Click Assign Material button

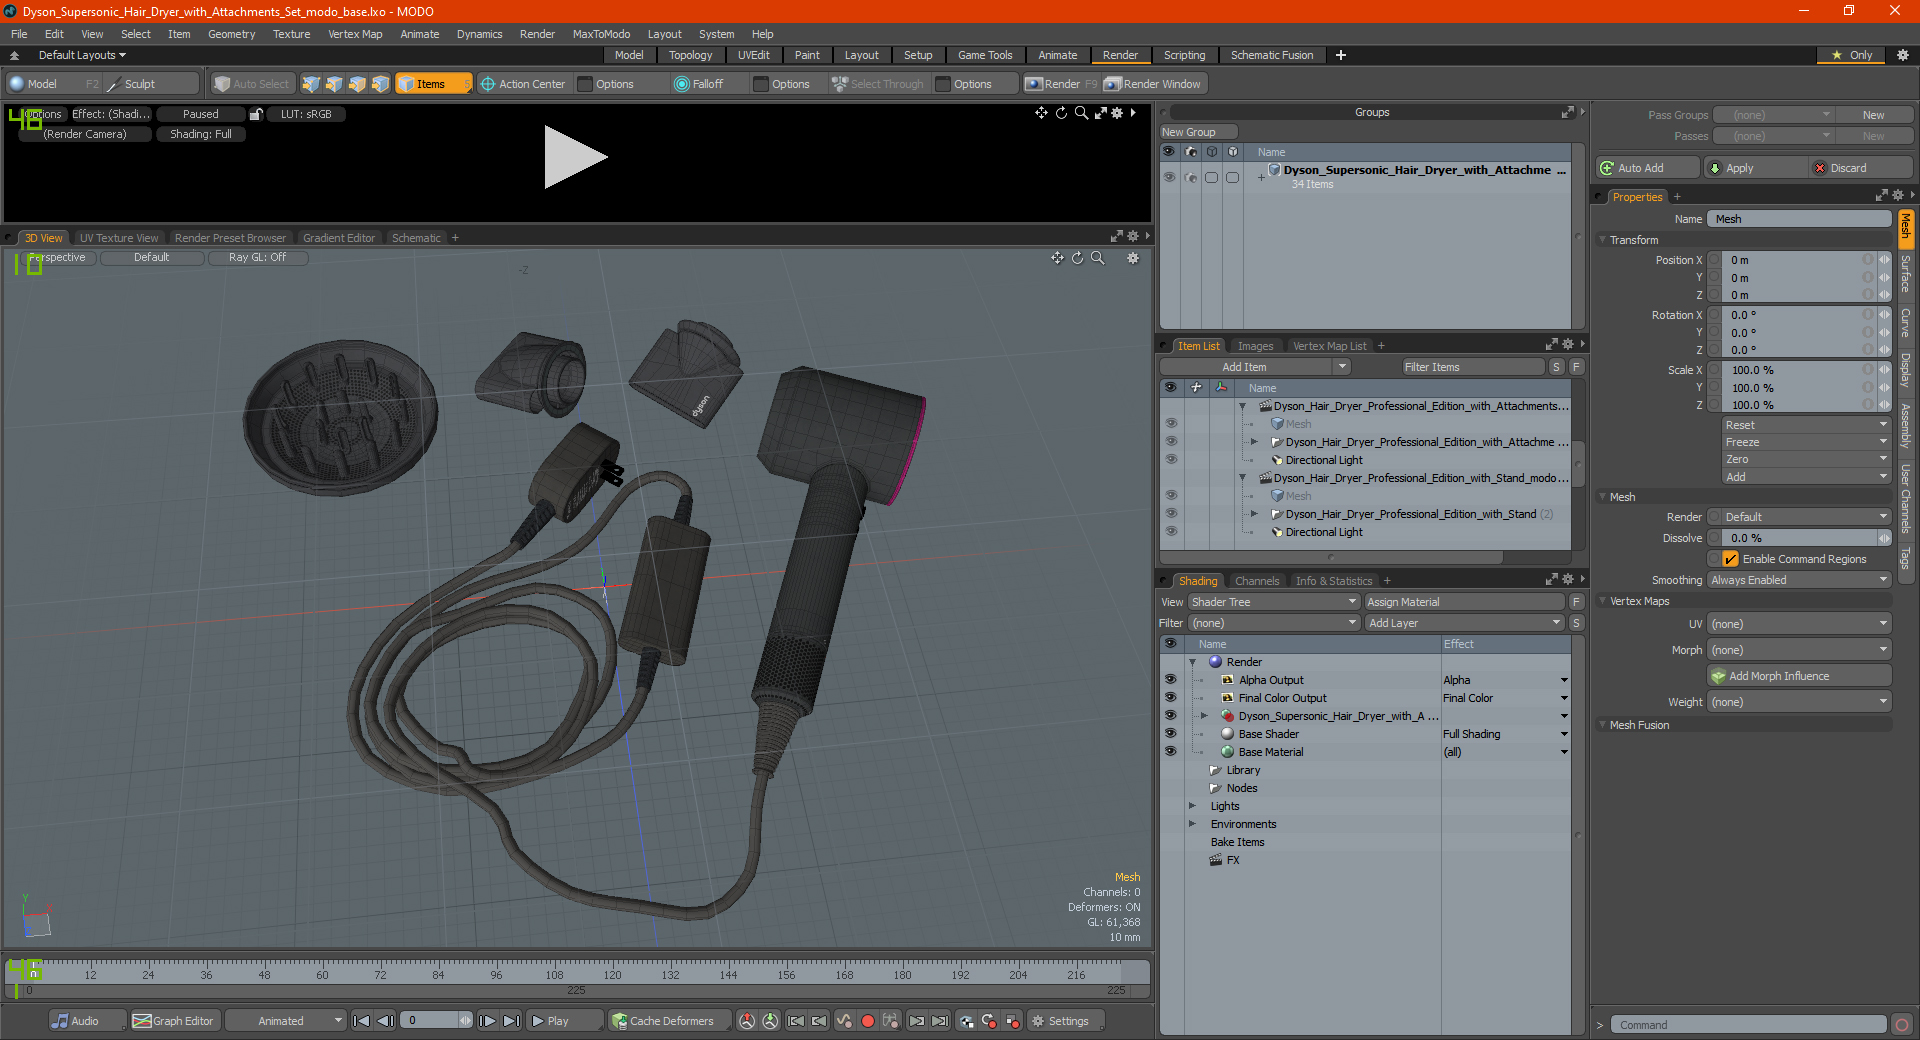(x=1464, y=602)
